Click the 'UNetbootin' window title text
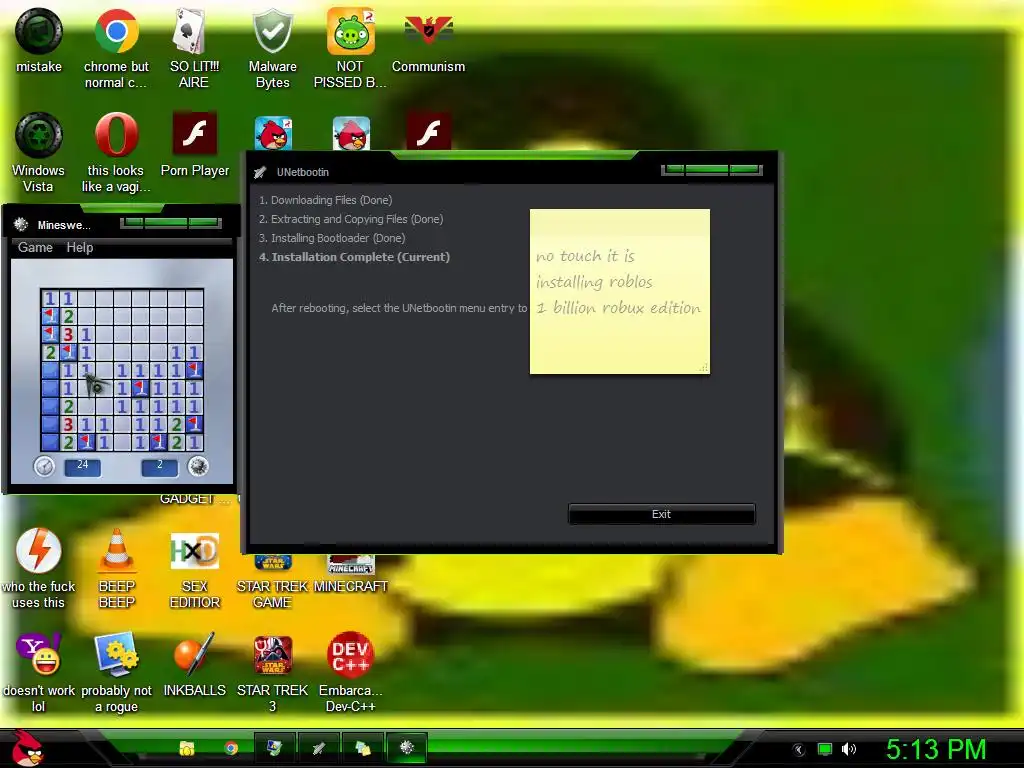This screenshot has height=768, width=1024. 302,172
